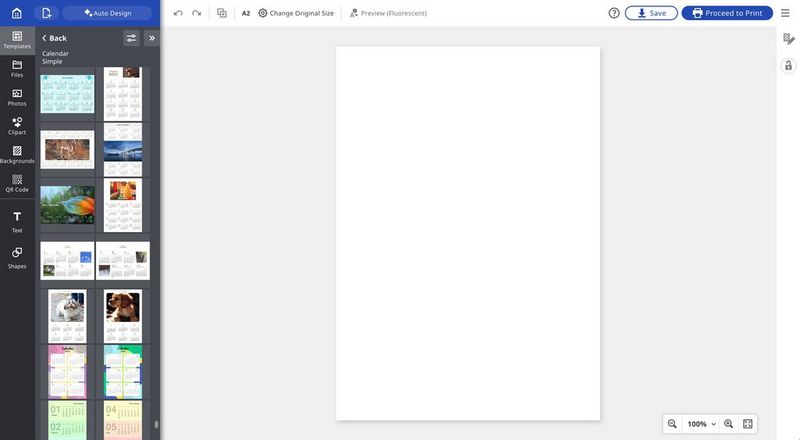Viewport: 800px width, 440px height.
Task: Toggle Preview (Fluorescent) mode
Action: tap(387, 13)
